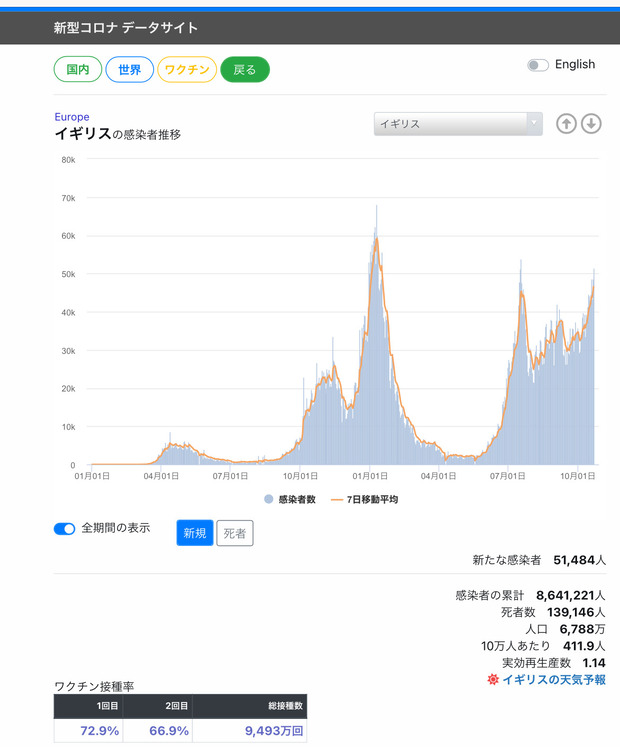
Task: Click the up arrow circle icon
Action: coord(566,124)
